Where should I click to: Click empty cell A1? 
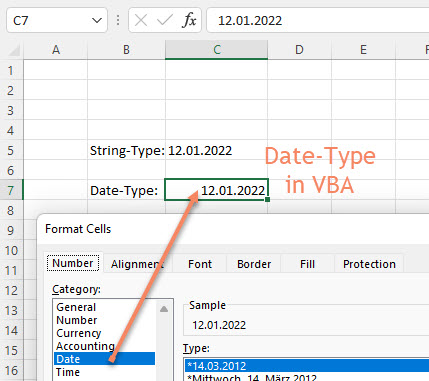coord(56,70)
